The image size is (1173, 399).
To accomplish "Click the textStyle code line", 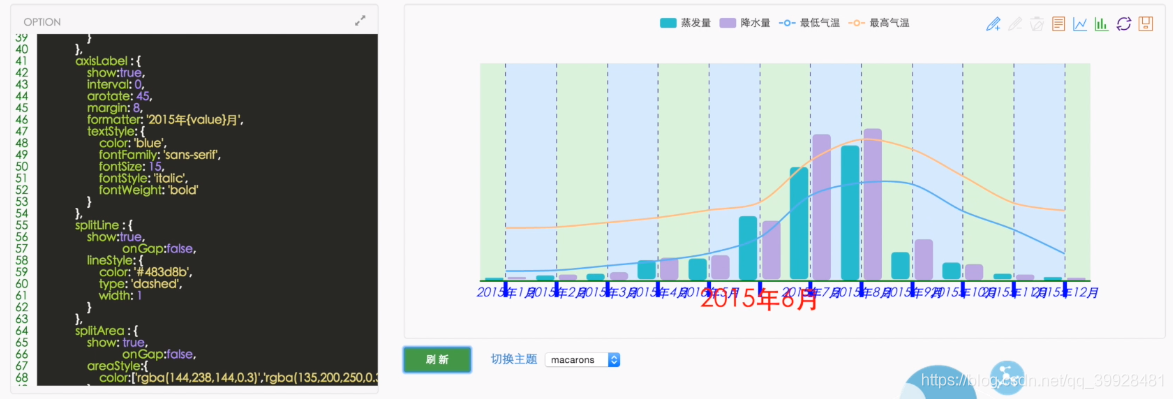I will click(x=115, y=132).
